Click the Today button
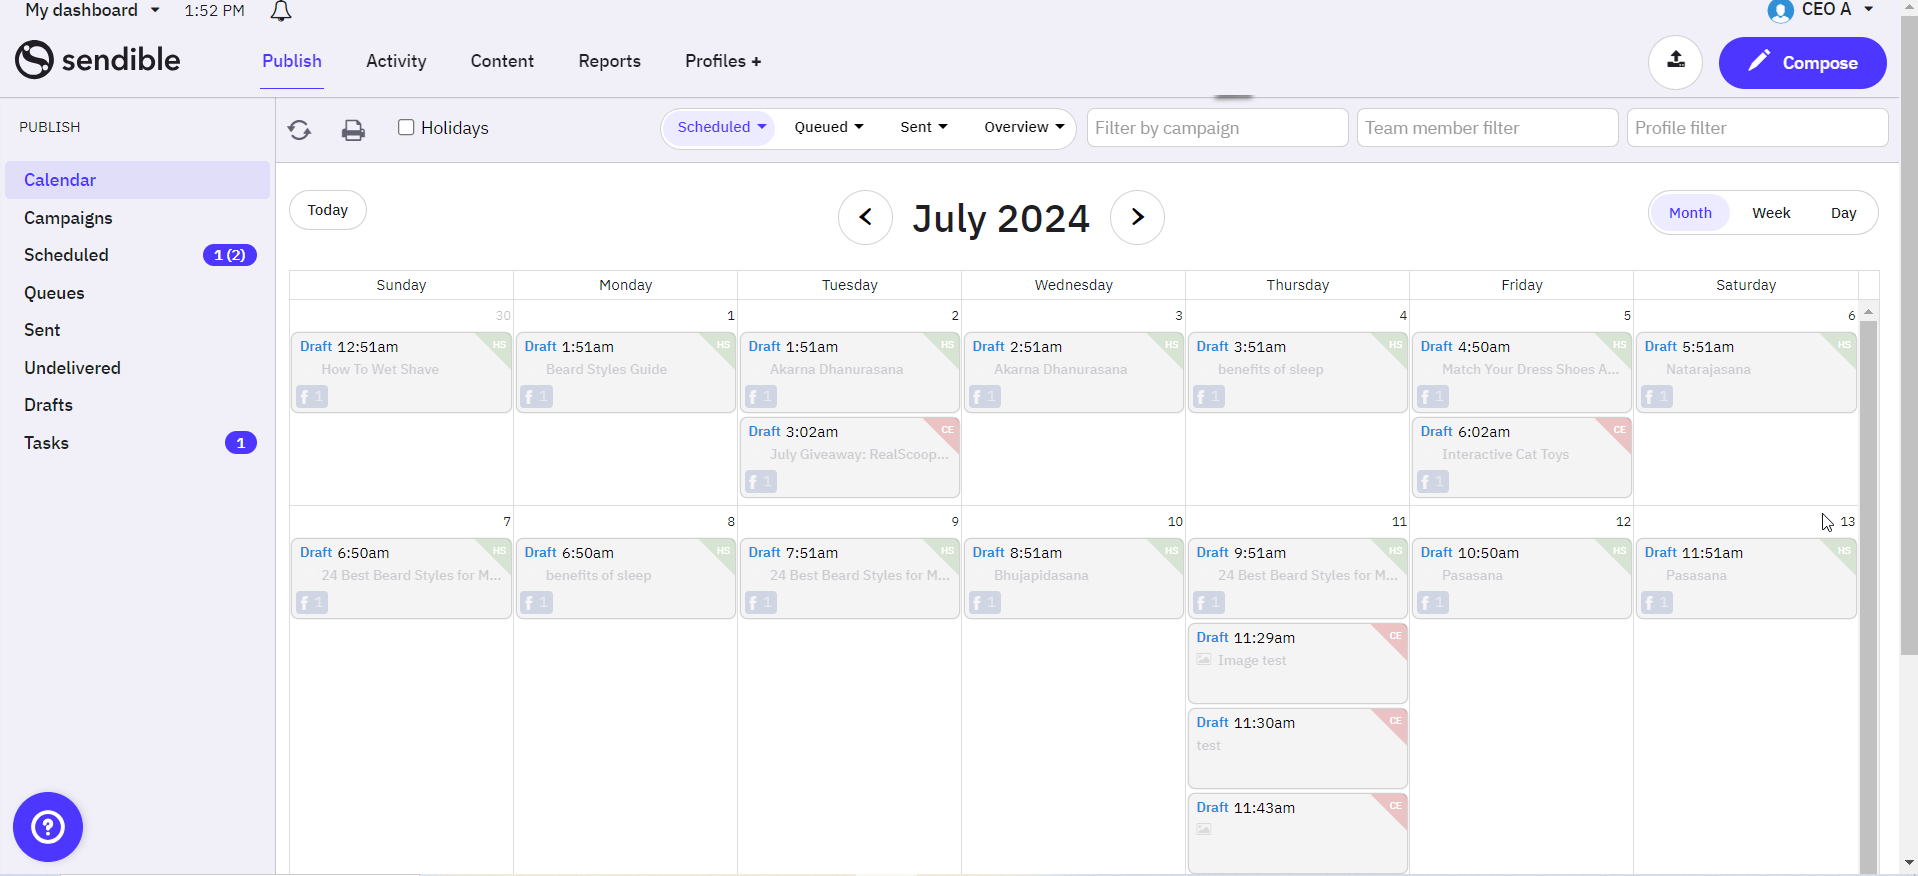The height and width of the screenshot is (876, 1918). click(328, 210)
